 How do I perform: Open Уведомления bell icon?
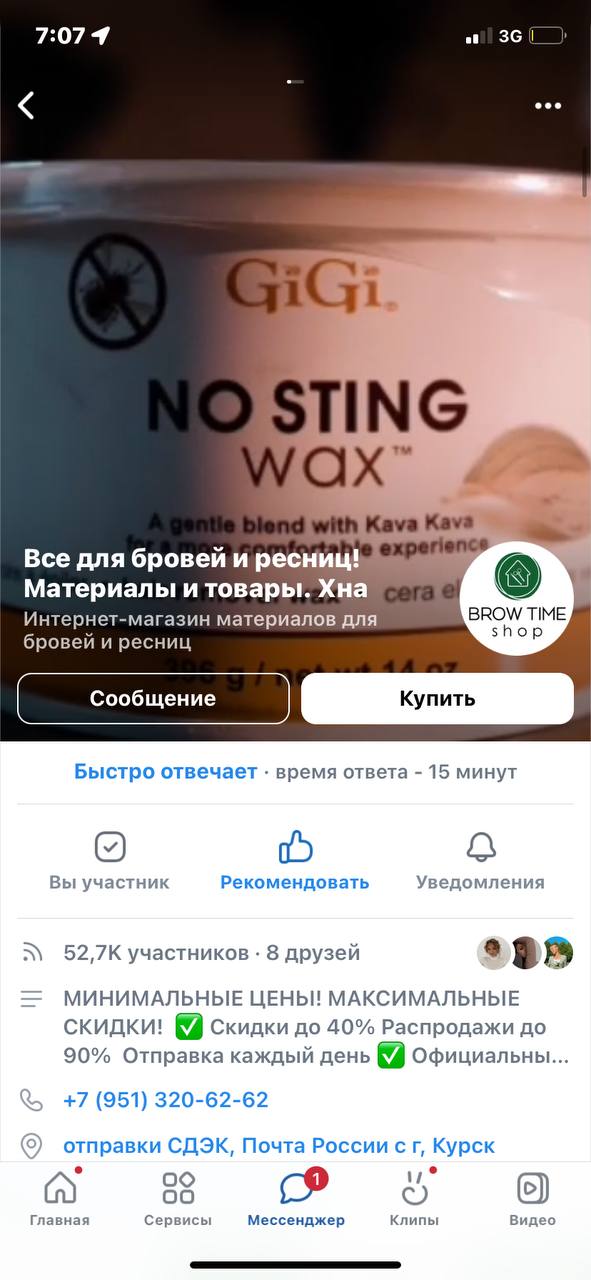click(x=481, y=848)
